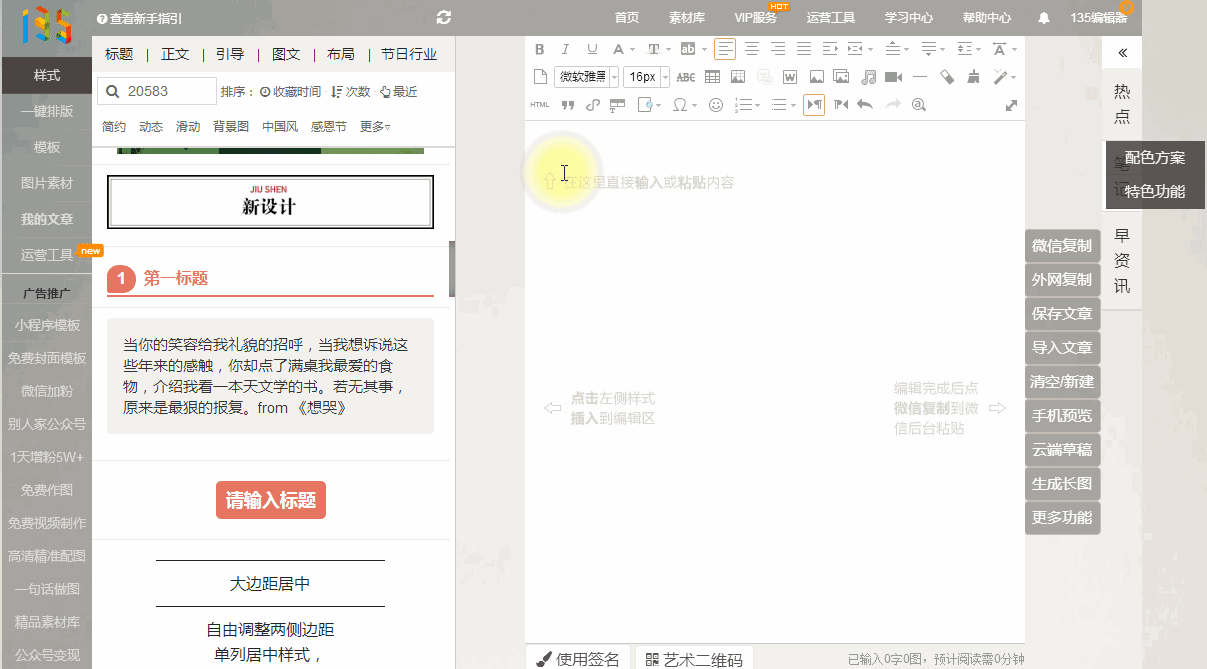Toggle underline text formatting
1207x669 pixels.
(x=592, y=49)
